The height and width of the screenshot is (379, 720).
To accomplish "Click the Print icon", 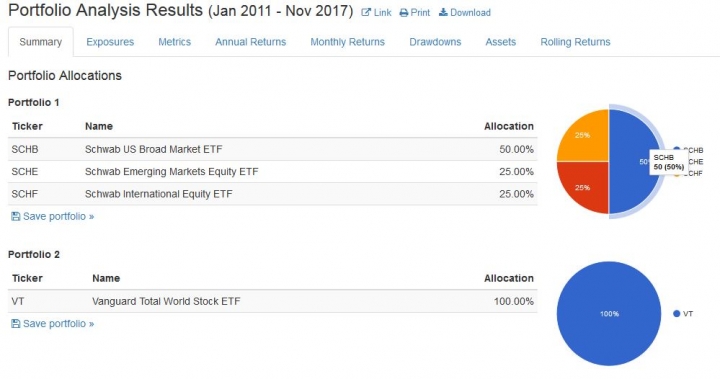I will pyautogui.click(x=404, y=13).
